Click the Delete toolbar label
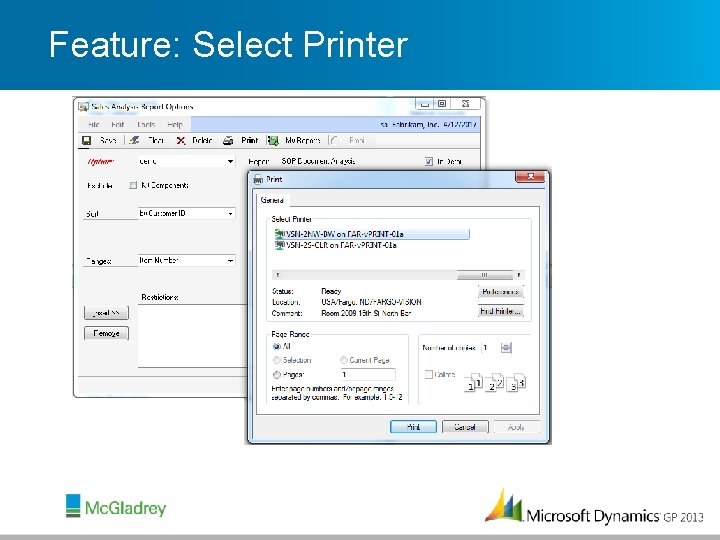The image size is (720, 540). [202, 141]
